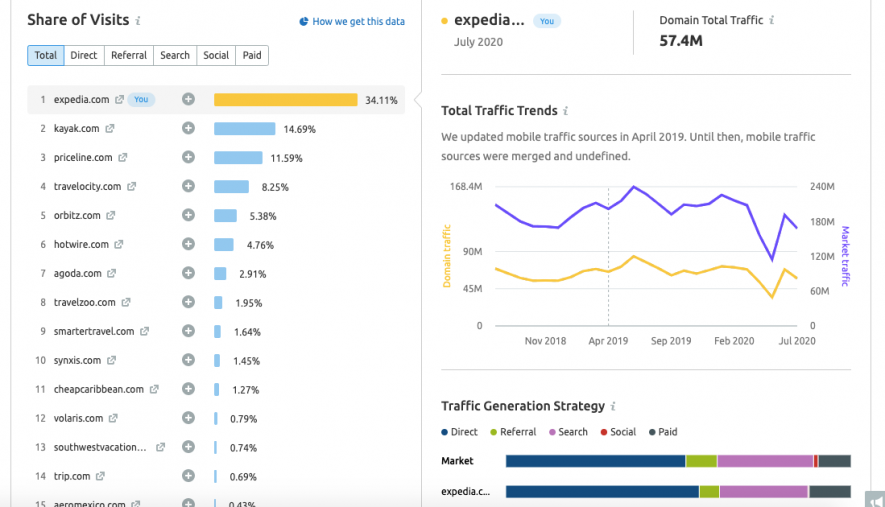The height and width of the screenshot is (507, 885).
Task: Add agoda.com with plus icon
Action: pos(189,273)
